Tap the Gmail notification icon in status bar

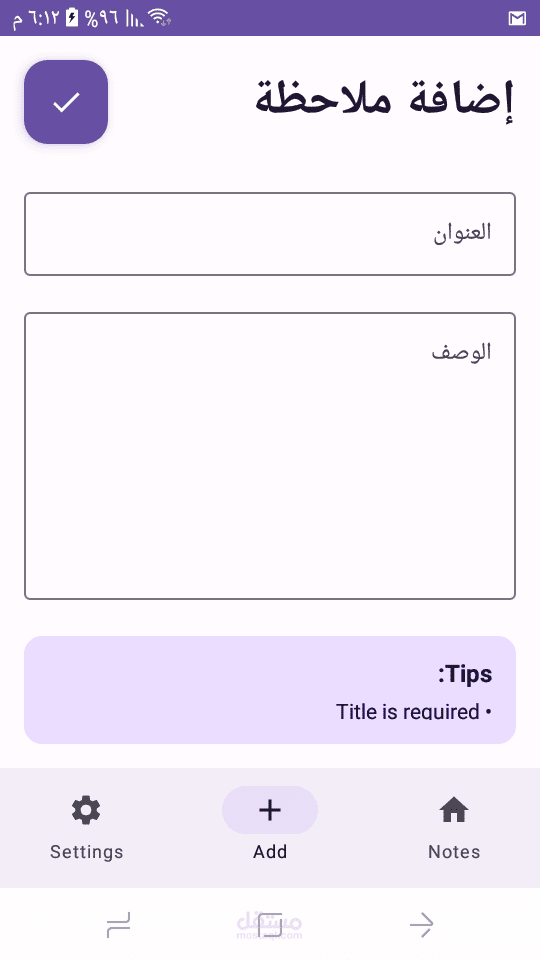tap(517, 18)
